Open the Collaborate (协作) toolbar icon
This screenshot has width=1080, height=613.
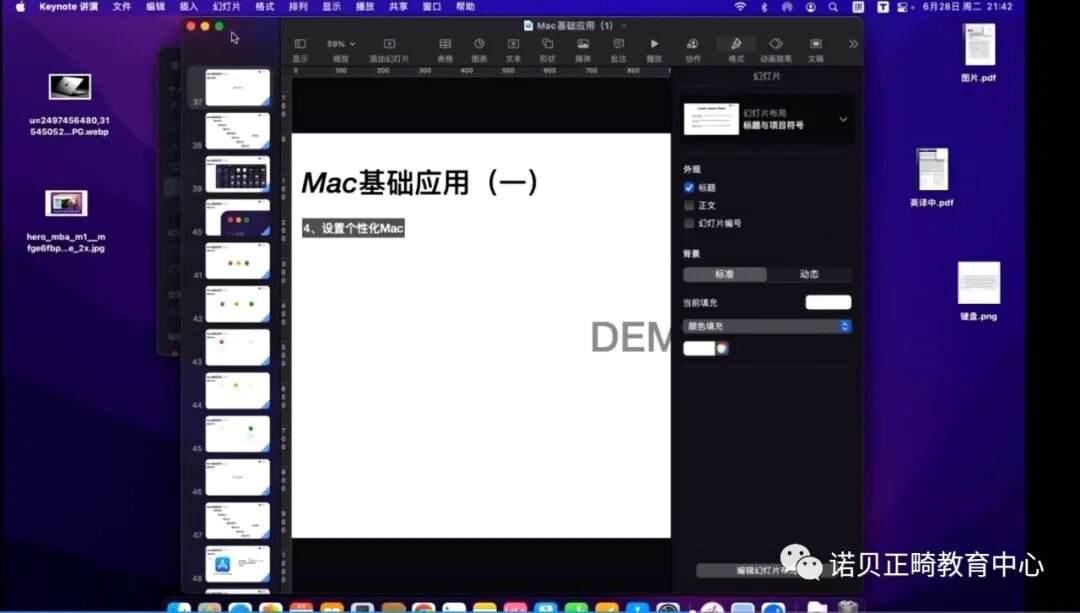692,44
